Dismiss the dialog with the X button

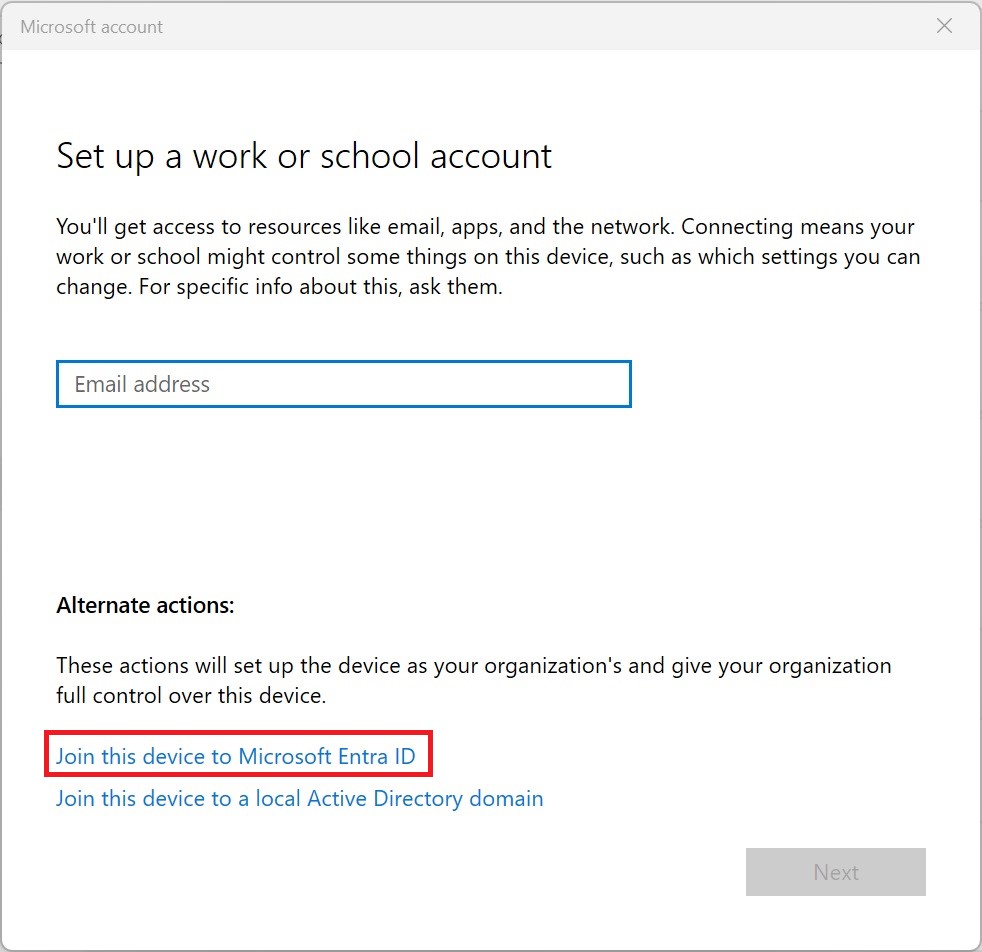pyautogui.click(x=943, y=26)
